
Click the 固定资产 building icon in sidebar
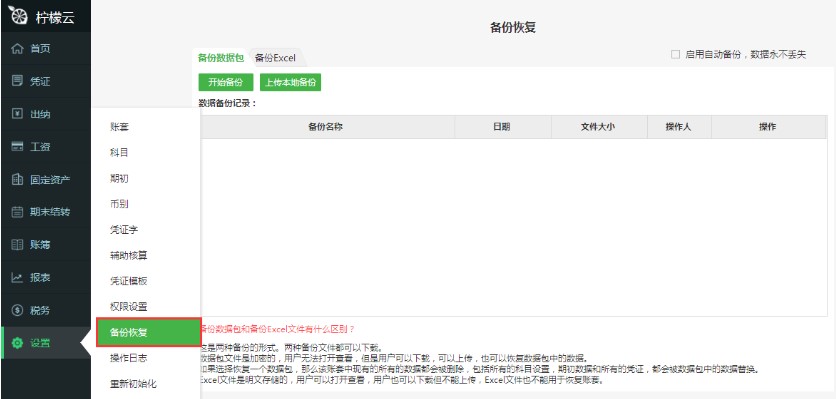click(x=17, y=179)
